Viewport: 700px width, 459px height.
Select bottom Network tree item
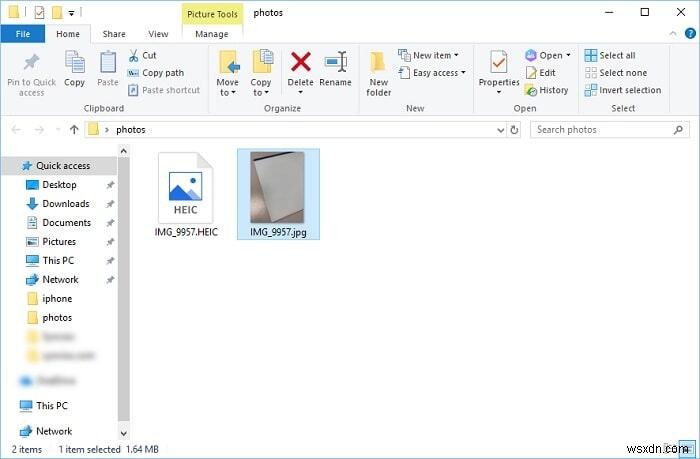[54, 431]
